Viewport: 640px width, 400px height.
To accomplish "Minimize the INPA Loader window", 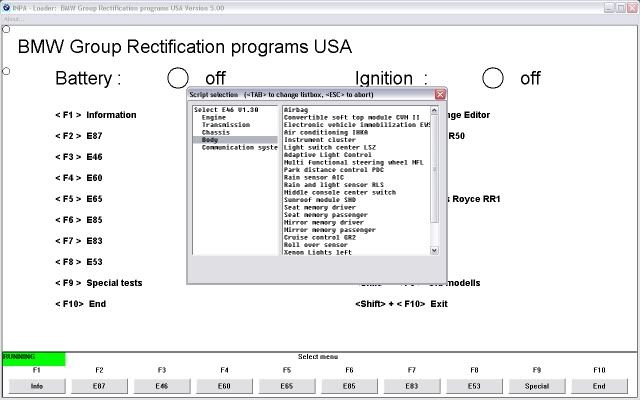I will tap(609, 7).
